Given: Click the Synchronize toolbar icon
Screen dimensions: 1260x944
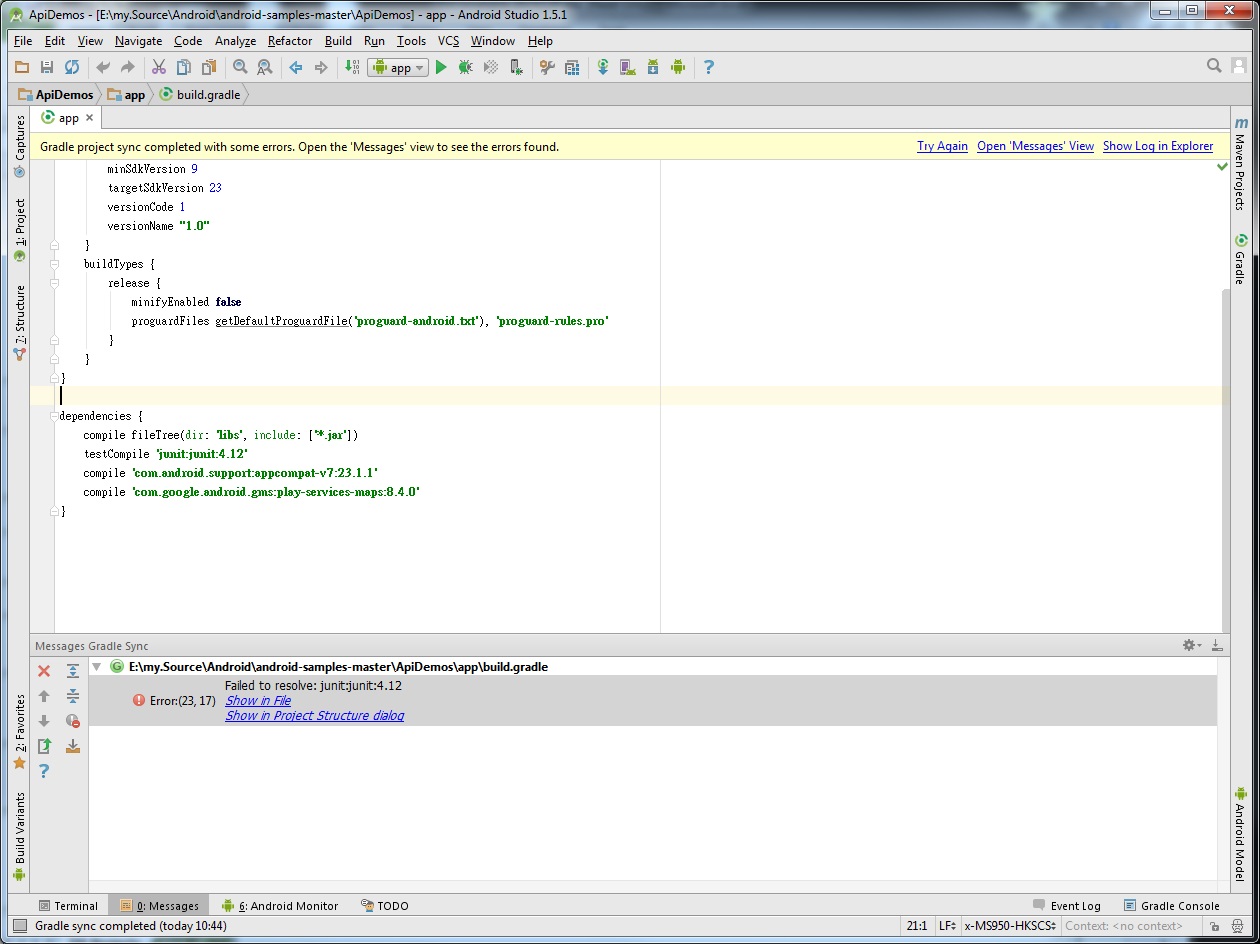Looking at the screenshot, I should tap(72, 67).
